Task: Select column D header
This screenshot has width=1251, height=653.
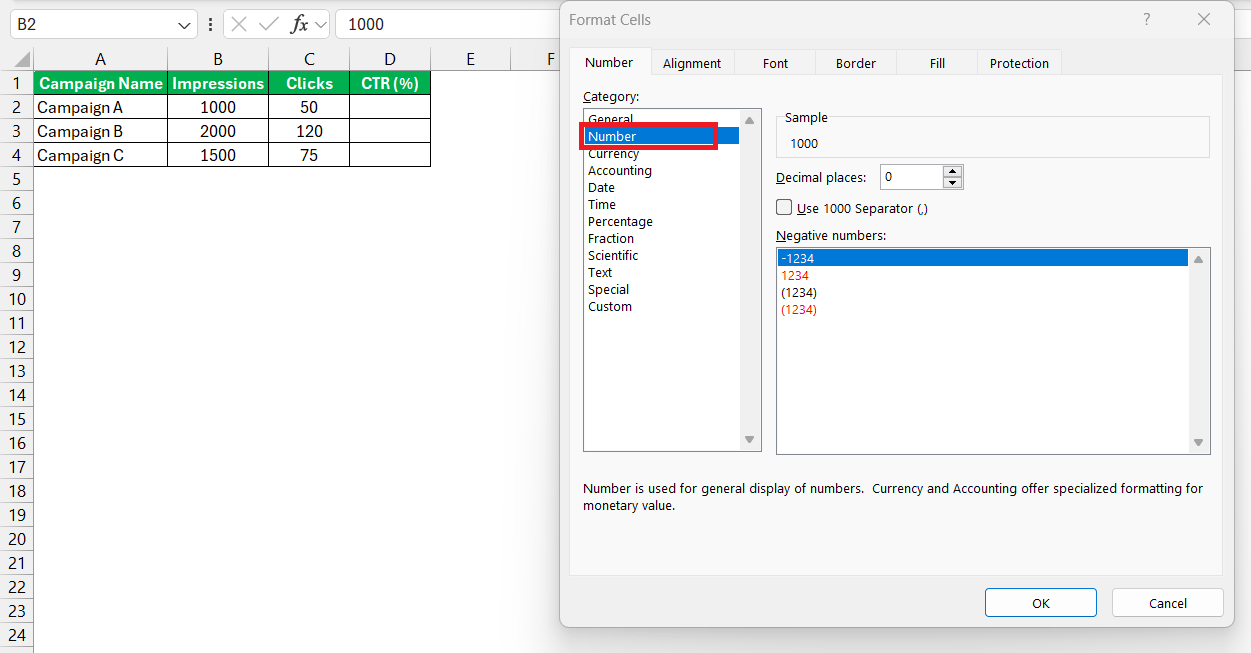Action: click(x=390, y=60)
